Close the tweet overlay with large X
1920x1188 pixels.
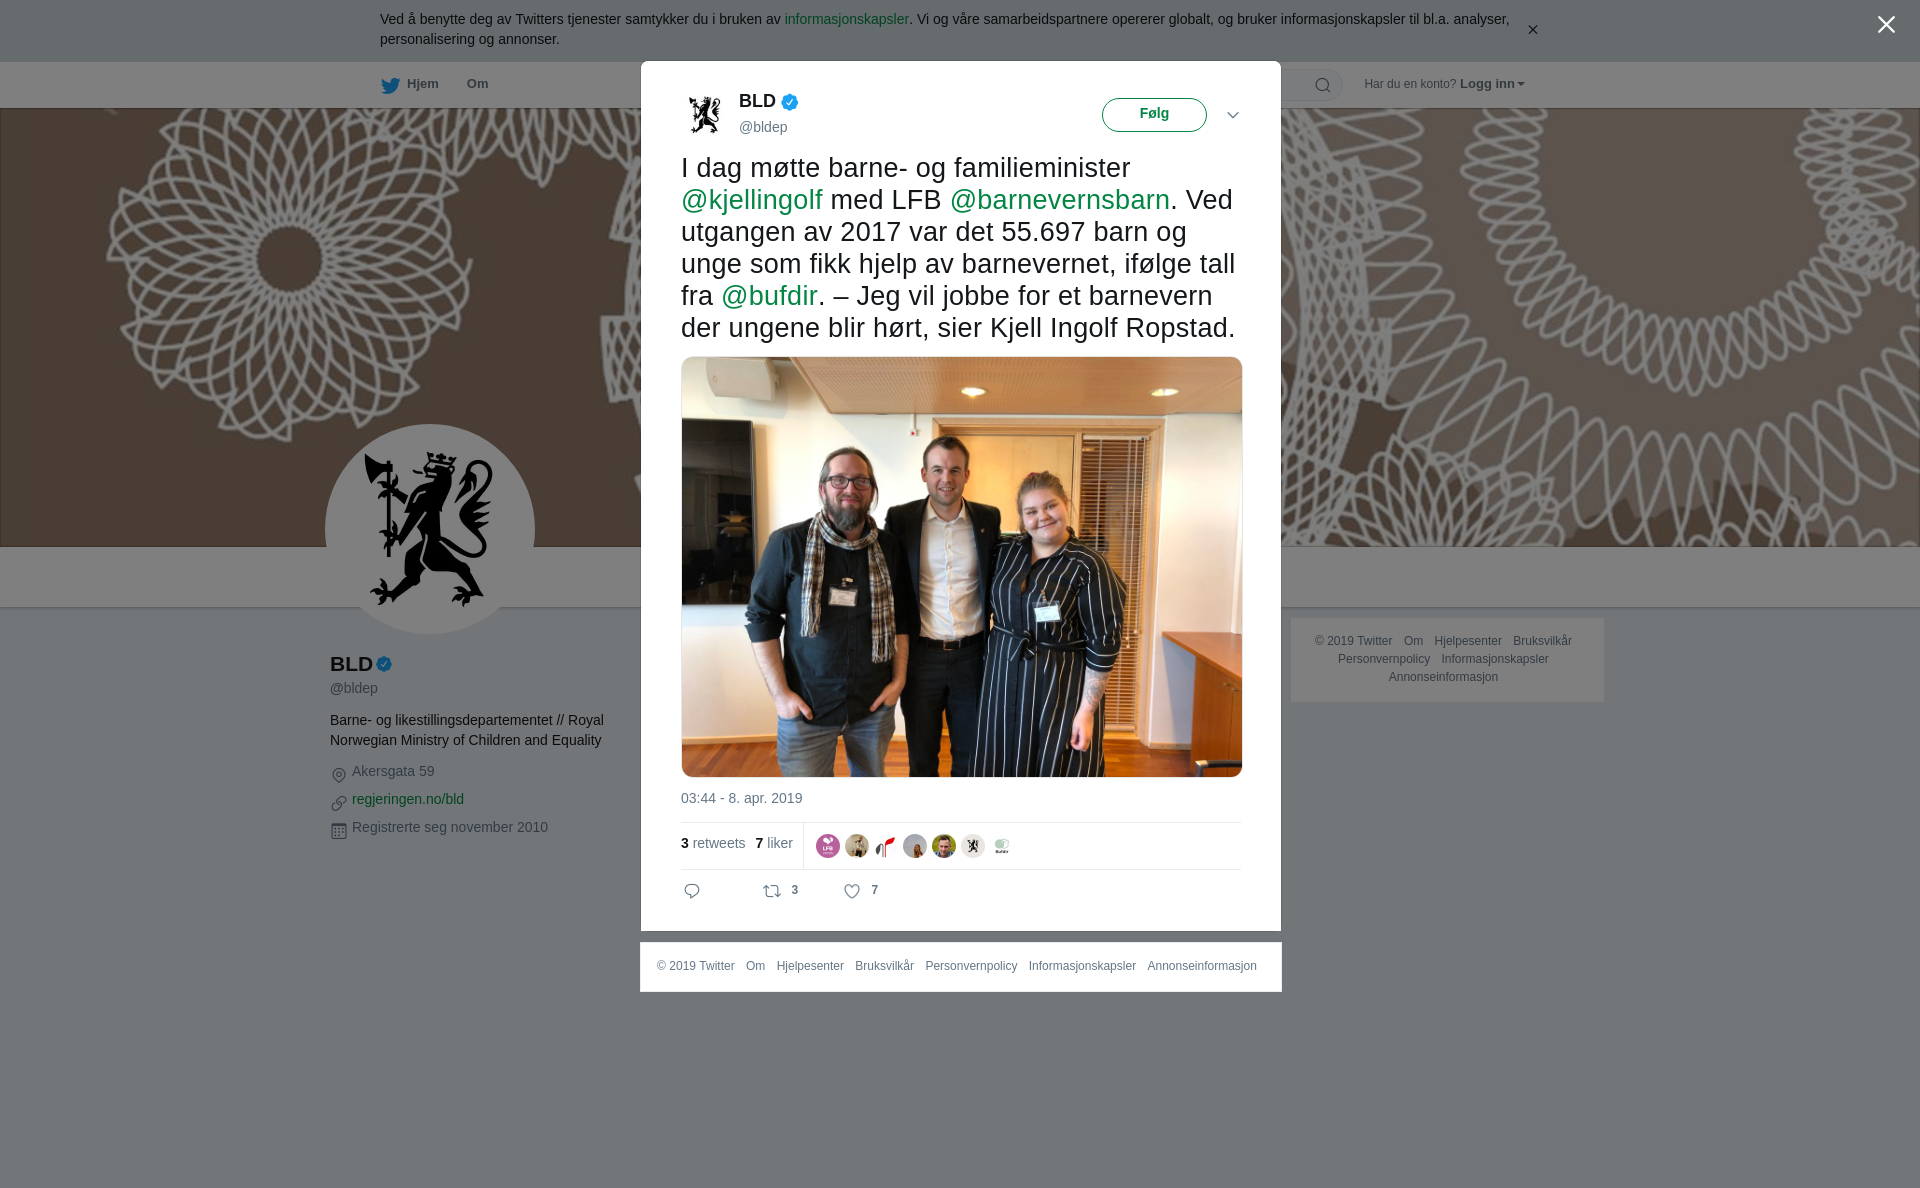(1886, 25)
